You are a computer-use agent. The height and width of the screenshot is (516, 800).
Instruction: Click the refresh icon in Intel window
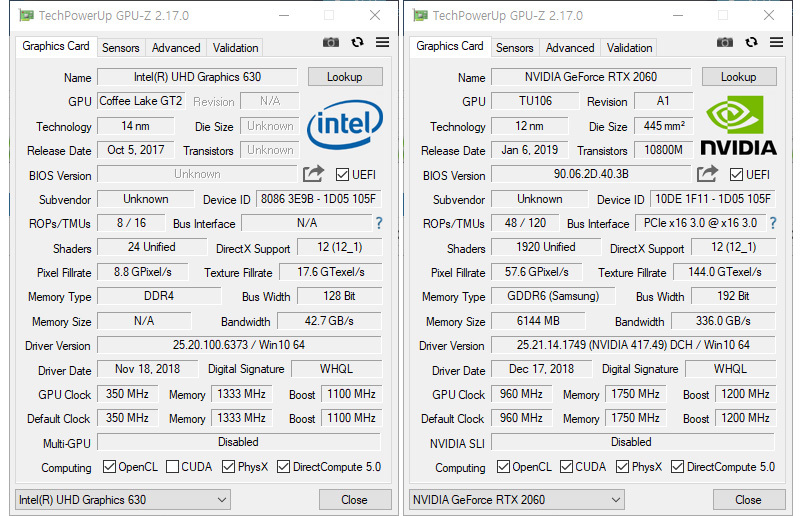click(x=357, y=42)
